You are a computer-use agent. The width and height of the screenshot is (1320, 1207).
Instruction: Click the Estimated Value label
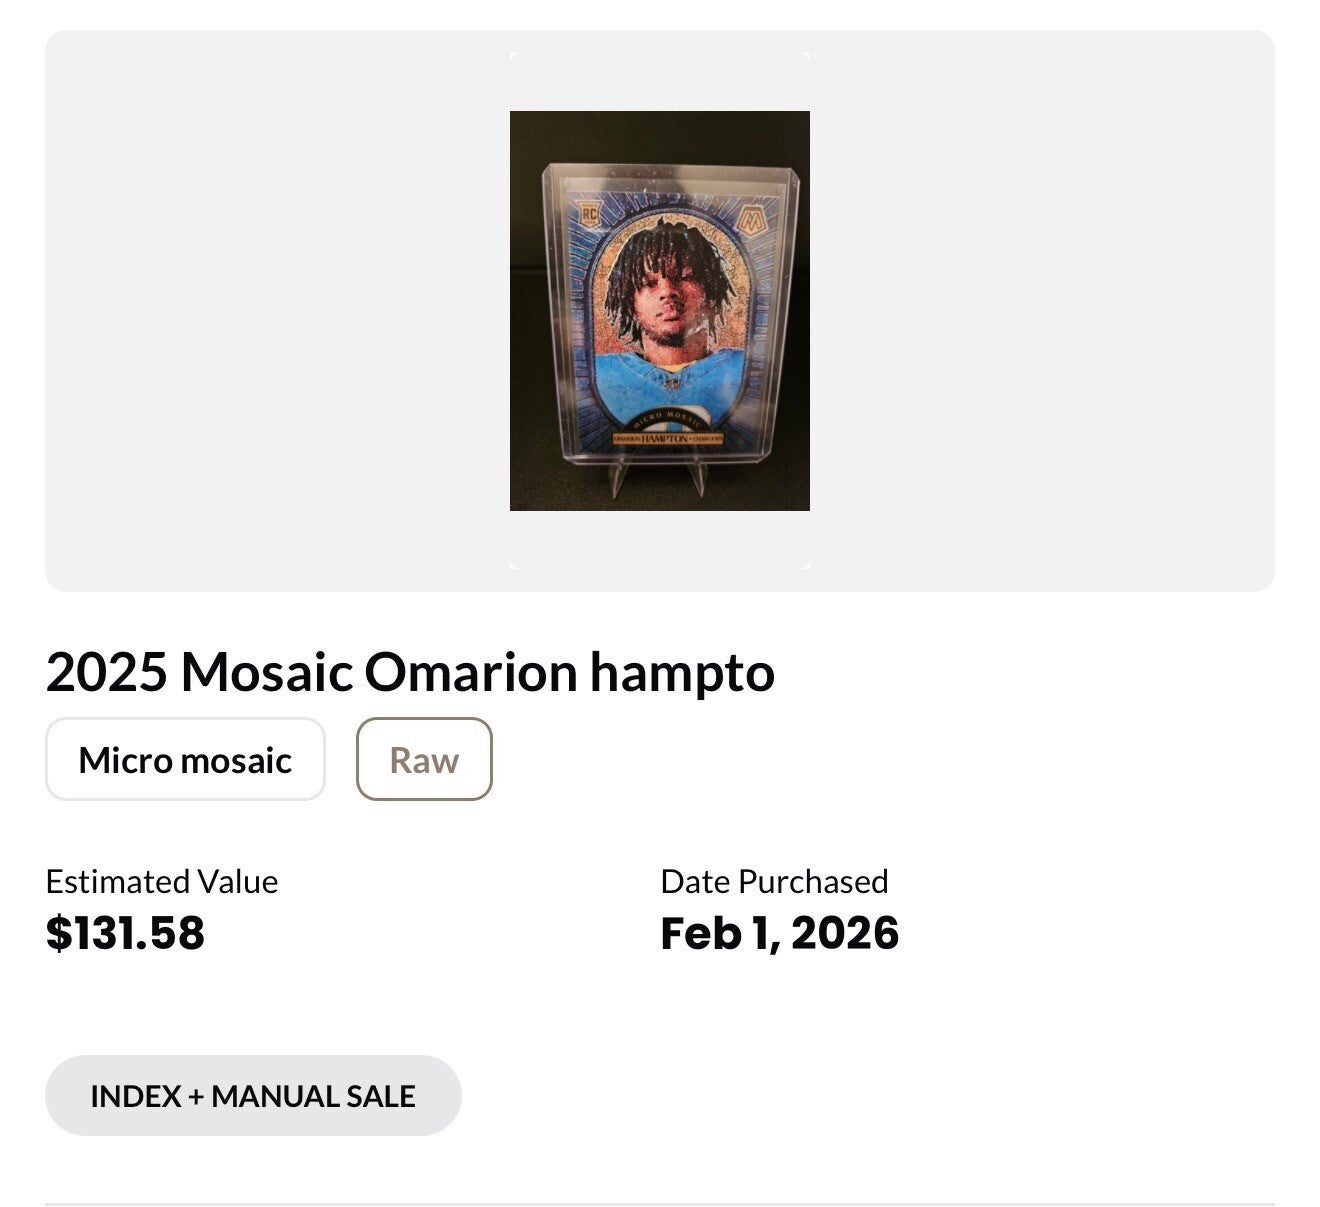point(162,881)
